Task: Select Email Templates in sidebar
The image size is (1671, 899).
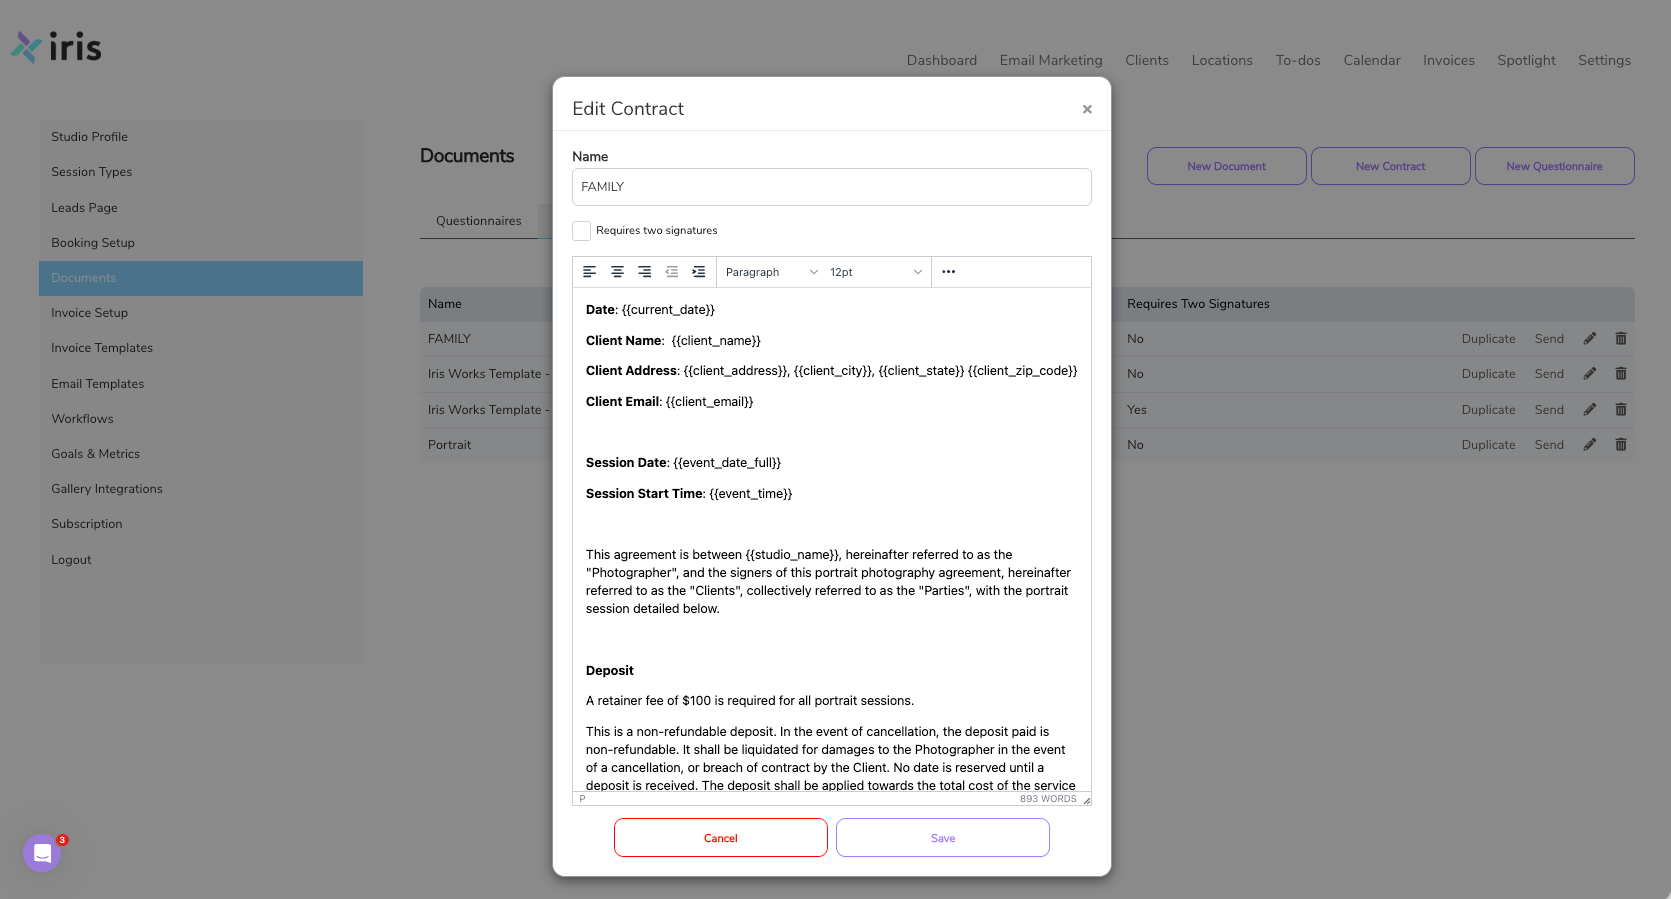Action: pos(201,384)
